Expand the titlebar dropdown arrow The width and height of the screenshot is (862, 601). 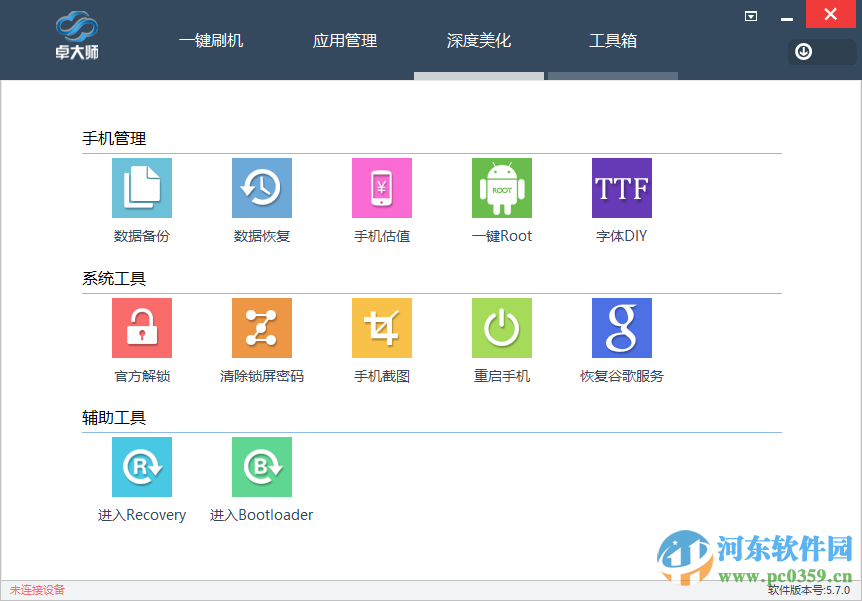point(750,16)
